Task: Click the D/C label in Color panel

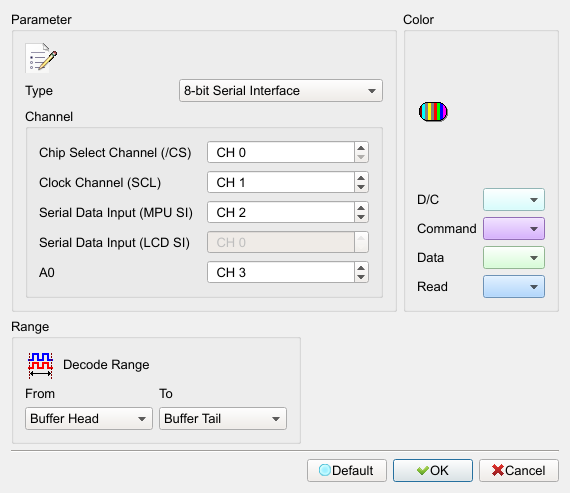Action: (x=428, y=200)
